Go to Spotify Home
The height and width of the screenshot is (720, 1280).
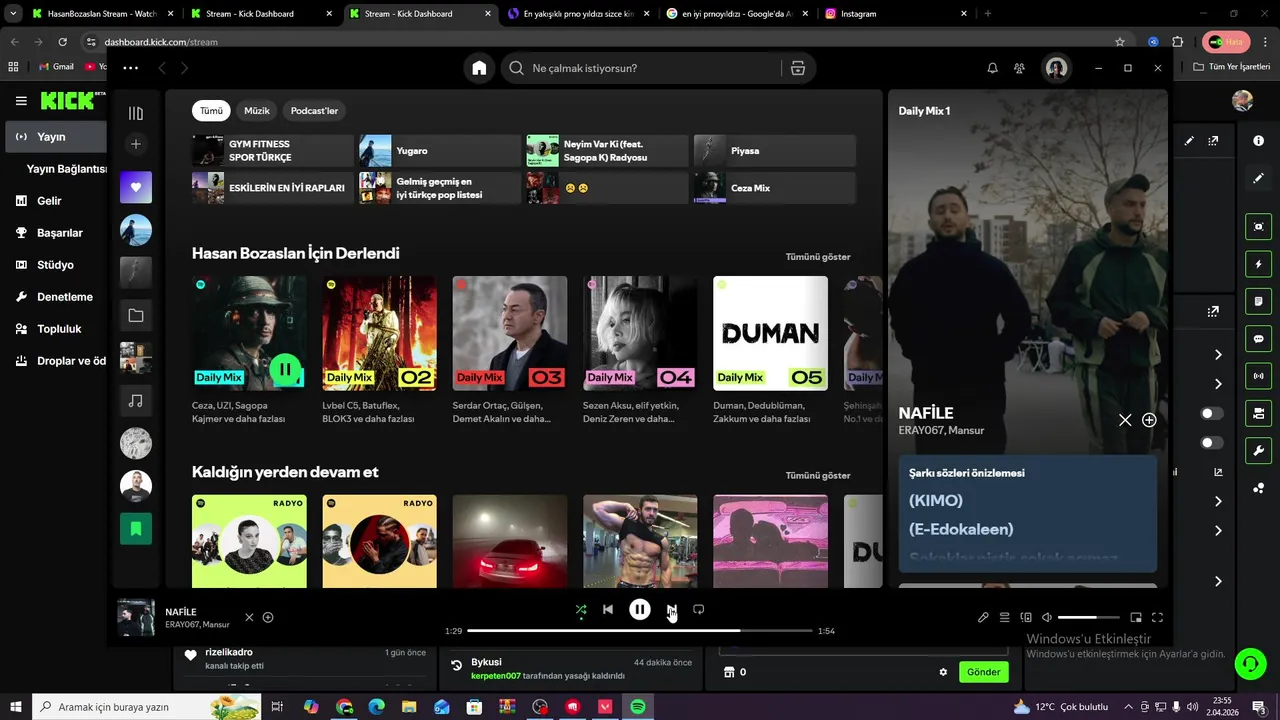point(479,68)
